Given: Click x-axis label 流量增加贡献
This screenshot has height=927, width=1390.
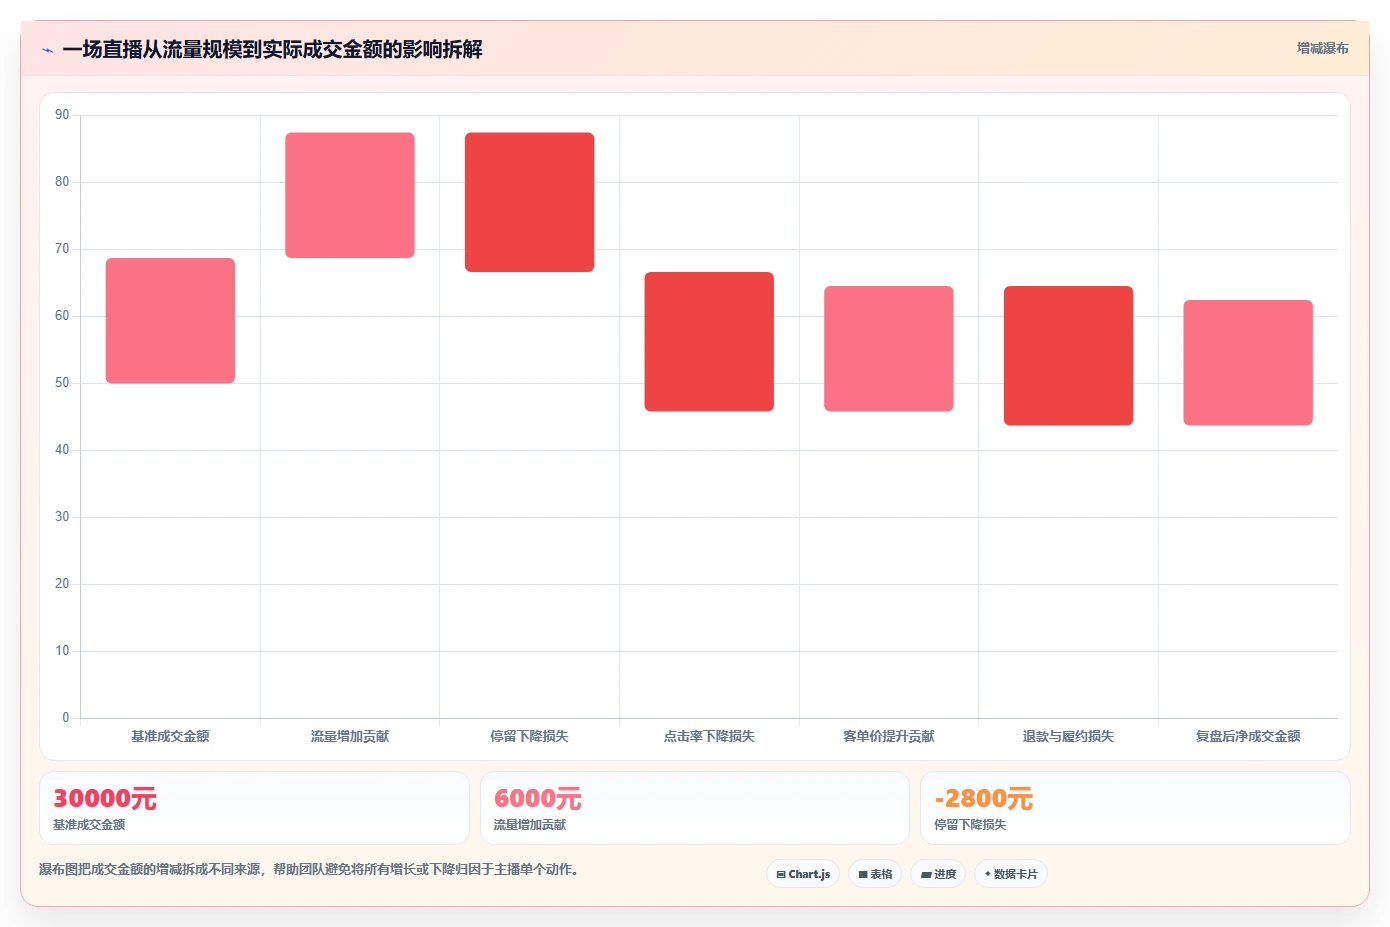Looking at the screenshot, I should pos(350,736).
